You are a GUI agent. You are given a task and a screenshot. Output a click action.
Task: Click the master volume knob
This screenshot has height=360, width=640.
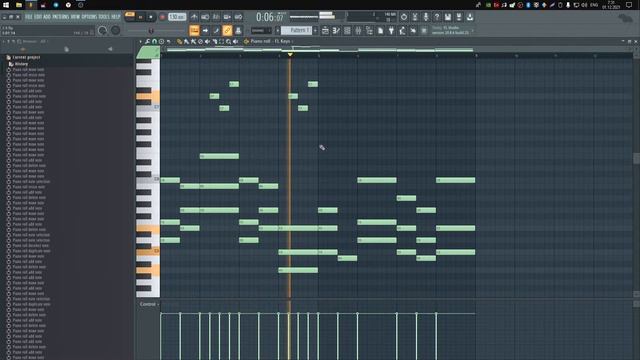(102, 31)
